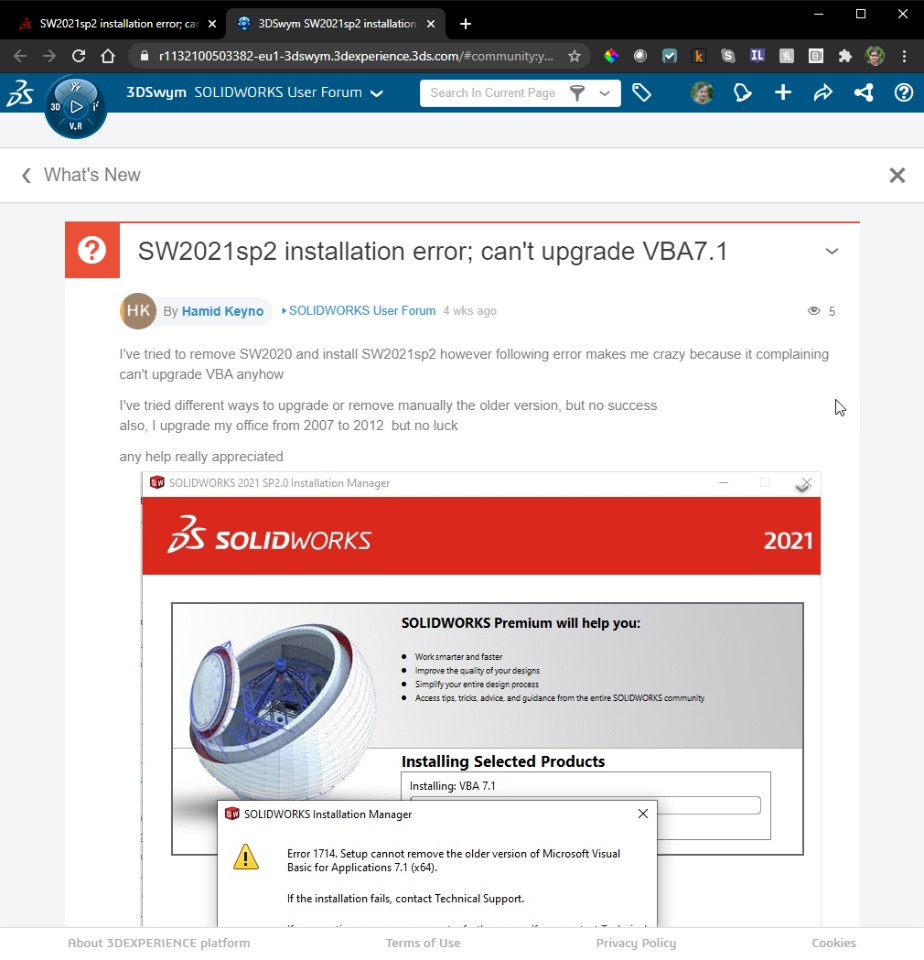Screen dimensions: 924x960
Task: Click the Share arrow icon
Action: (823, 93)
